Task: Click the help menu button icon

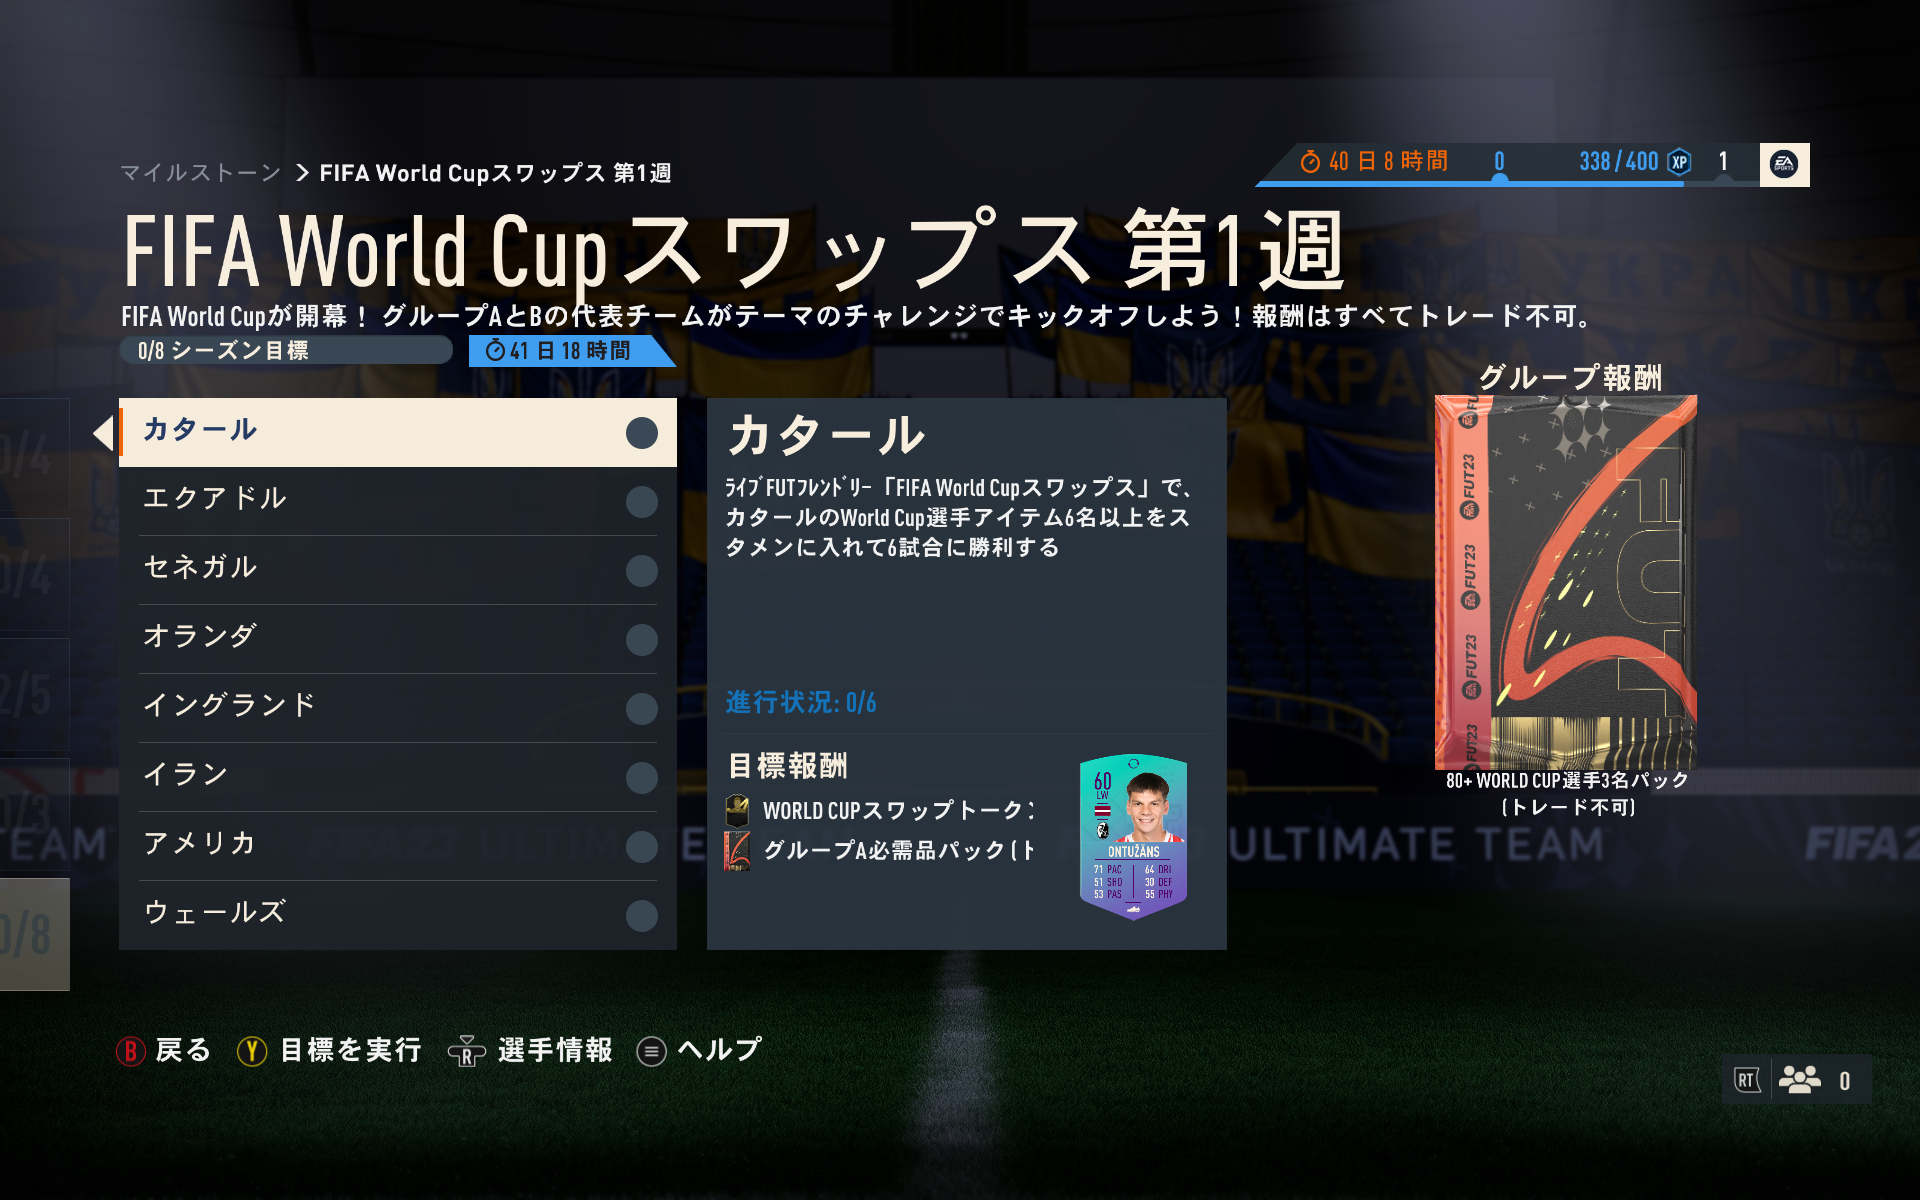Action: [x=651, y=1051]
